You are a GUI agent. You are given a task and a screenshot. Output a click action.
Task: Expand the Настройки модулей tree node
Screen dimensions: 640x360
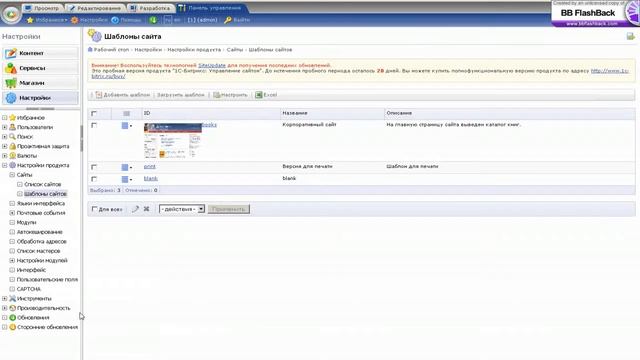pos(12,260)
